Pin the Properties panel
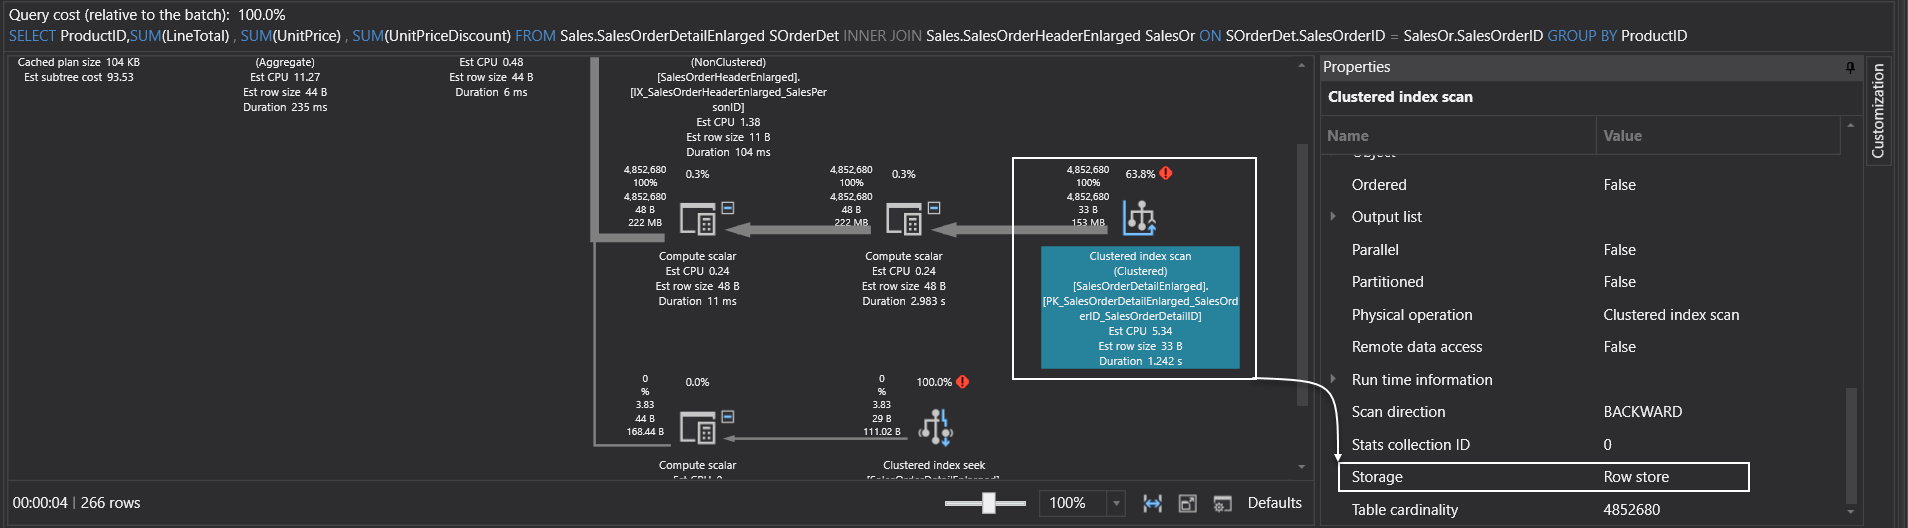 tap(1850, 67)
